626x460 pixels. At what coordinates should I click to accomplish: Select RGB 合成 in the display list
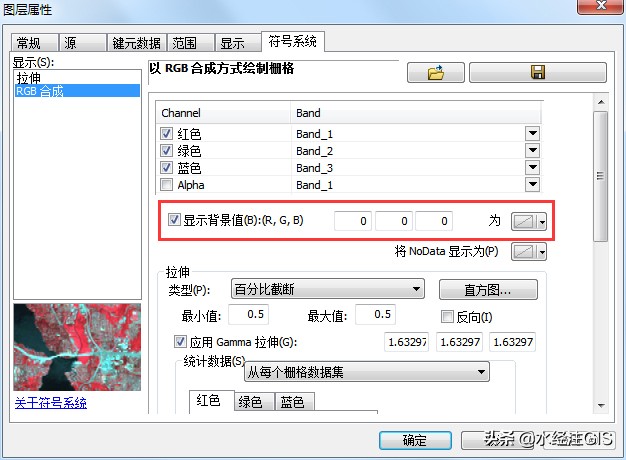click(x=77, y=91)
